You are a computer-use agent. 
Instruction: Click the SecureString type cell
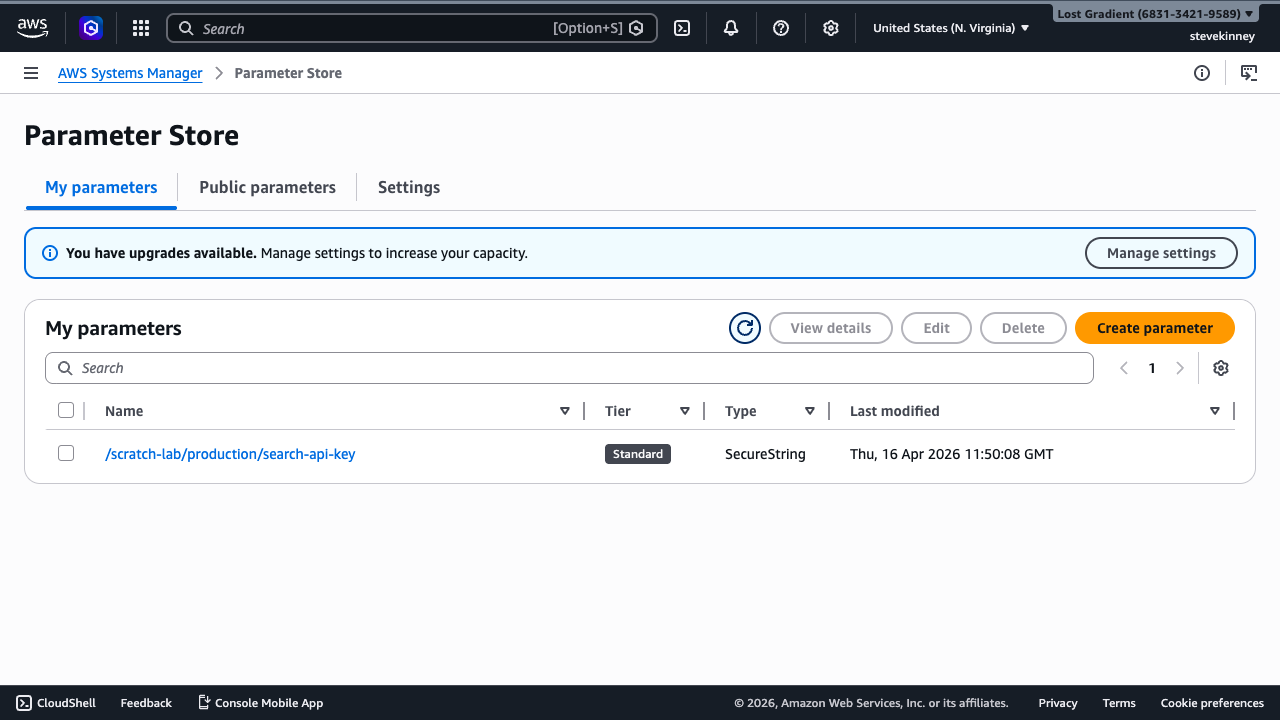pyautogui.click(x=765, y=454)
